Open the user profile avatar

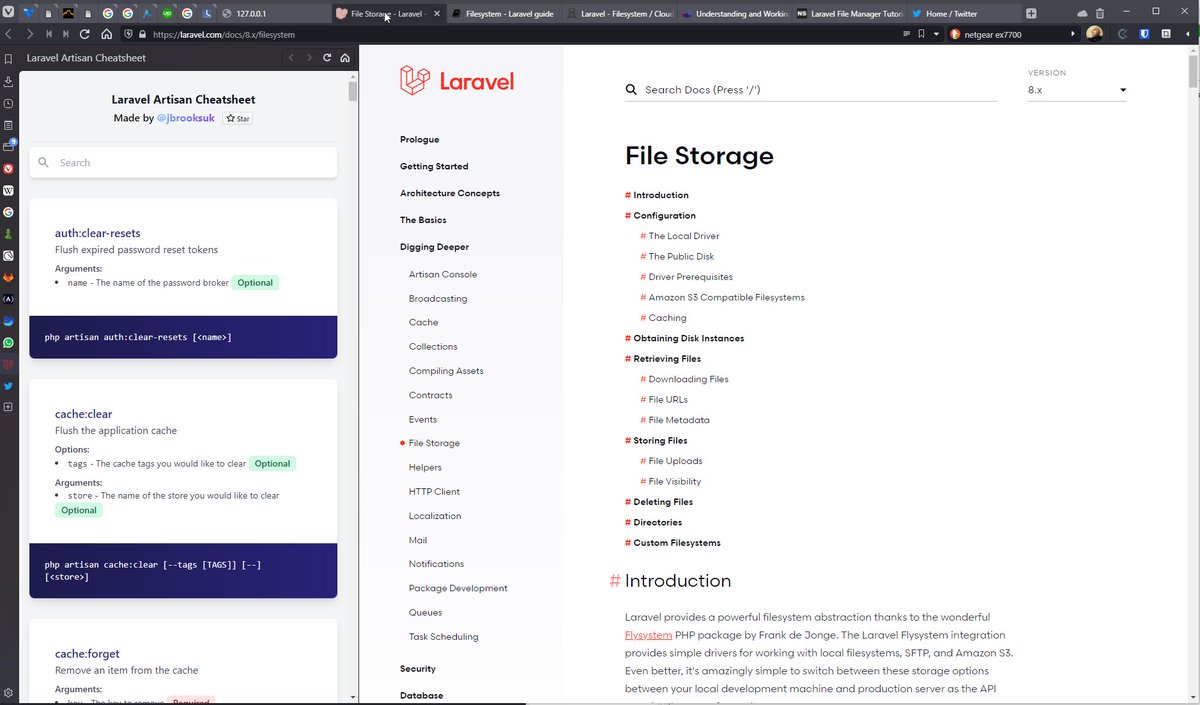point(1095,34)
